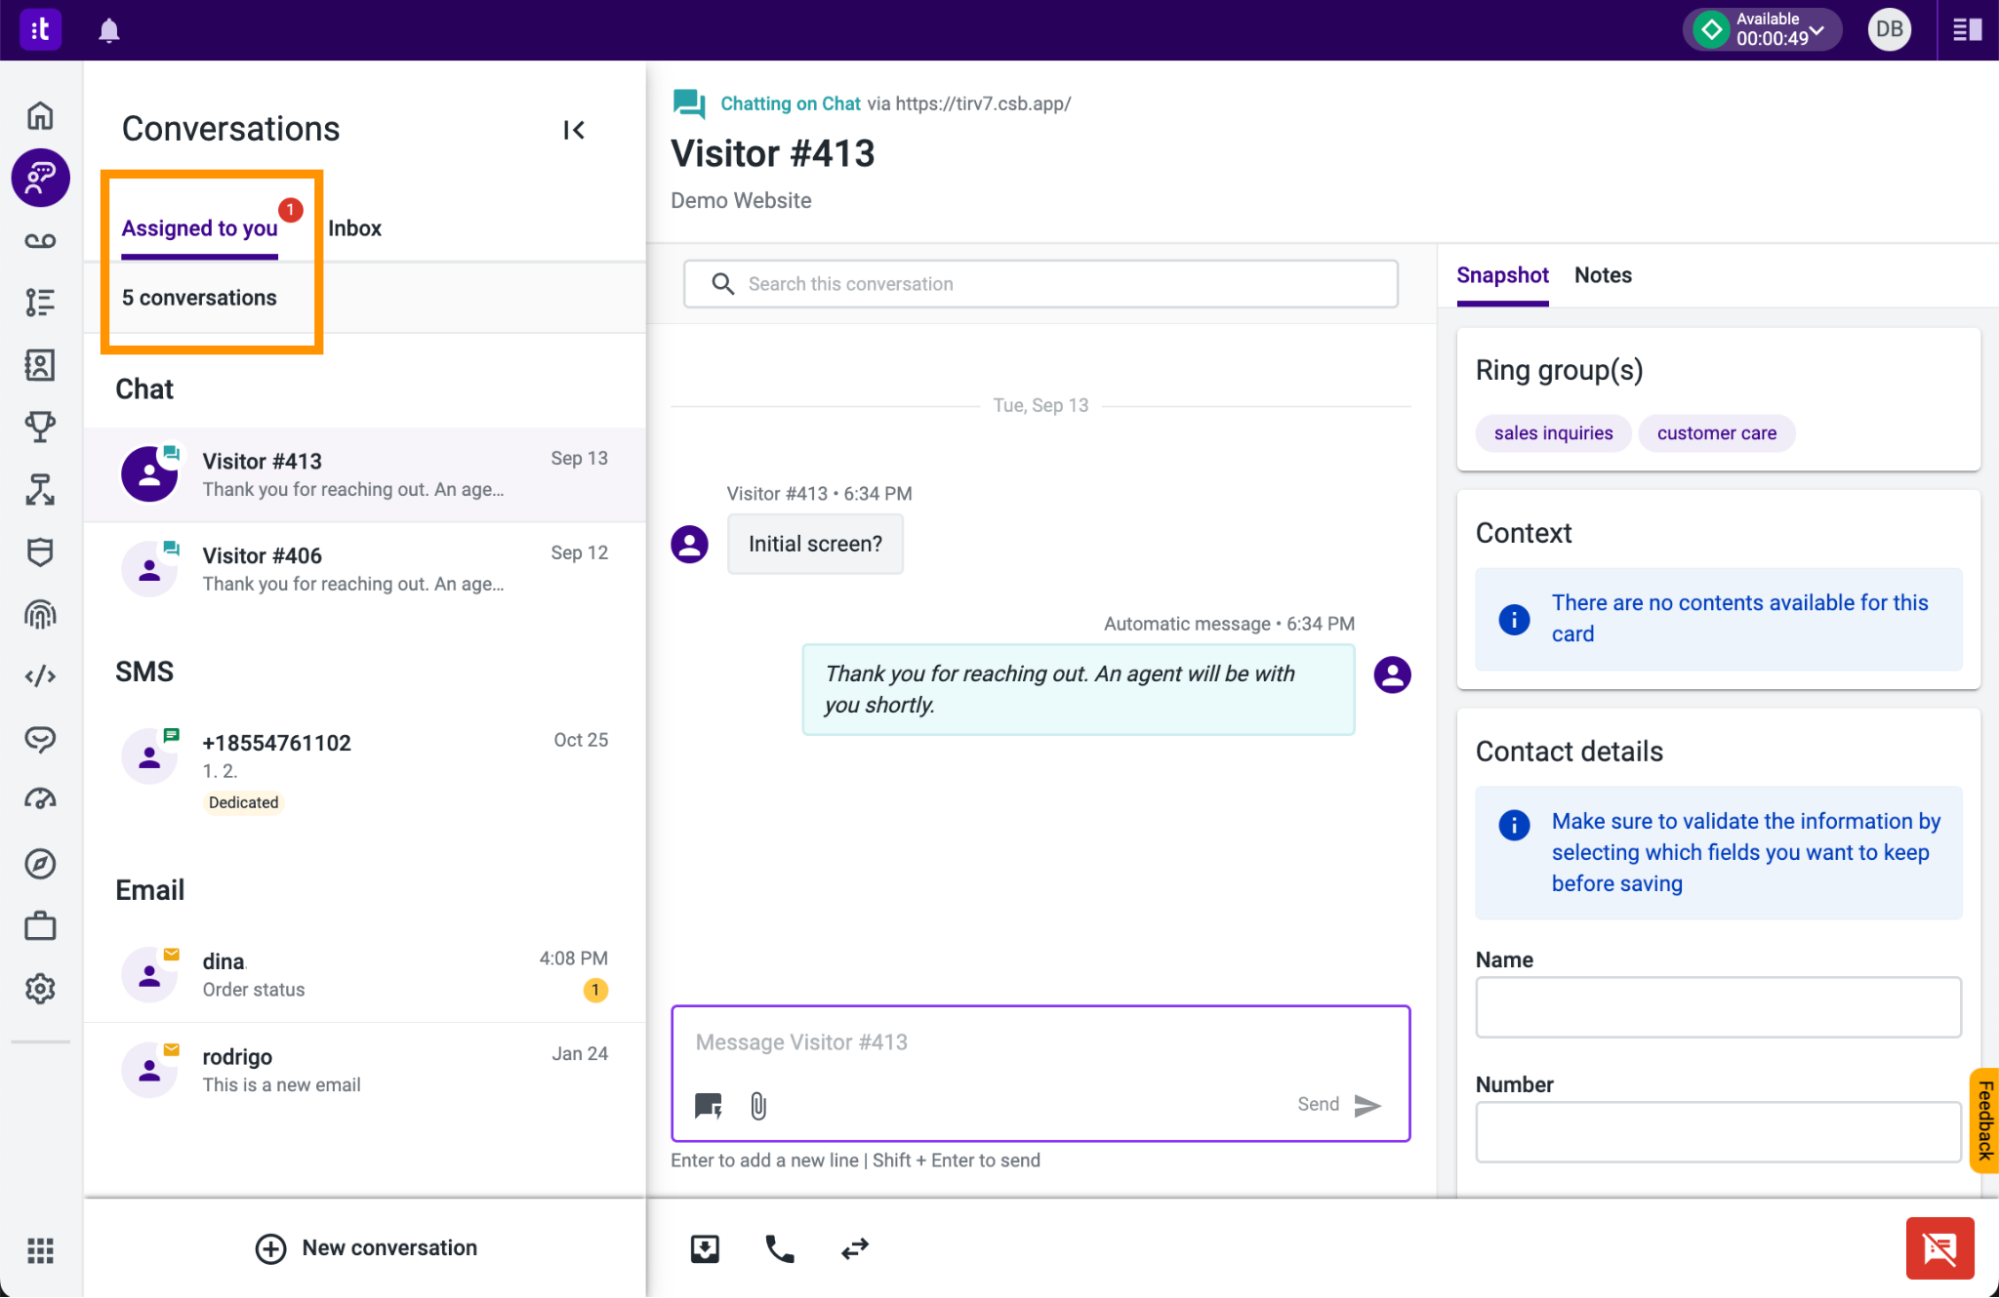This screenshot has width=1999, height=1298.
Task: Open dina's Order status email
Action: point(365,975)
